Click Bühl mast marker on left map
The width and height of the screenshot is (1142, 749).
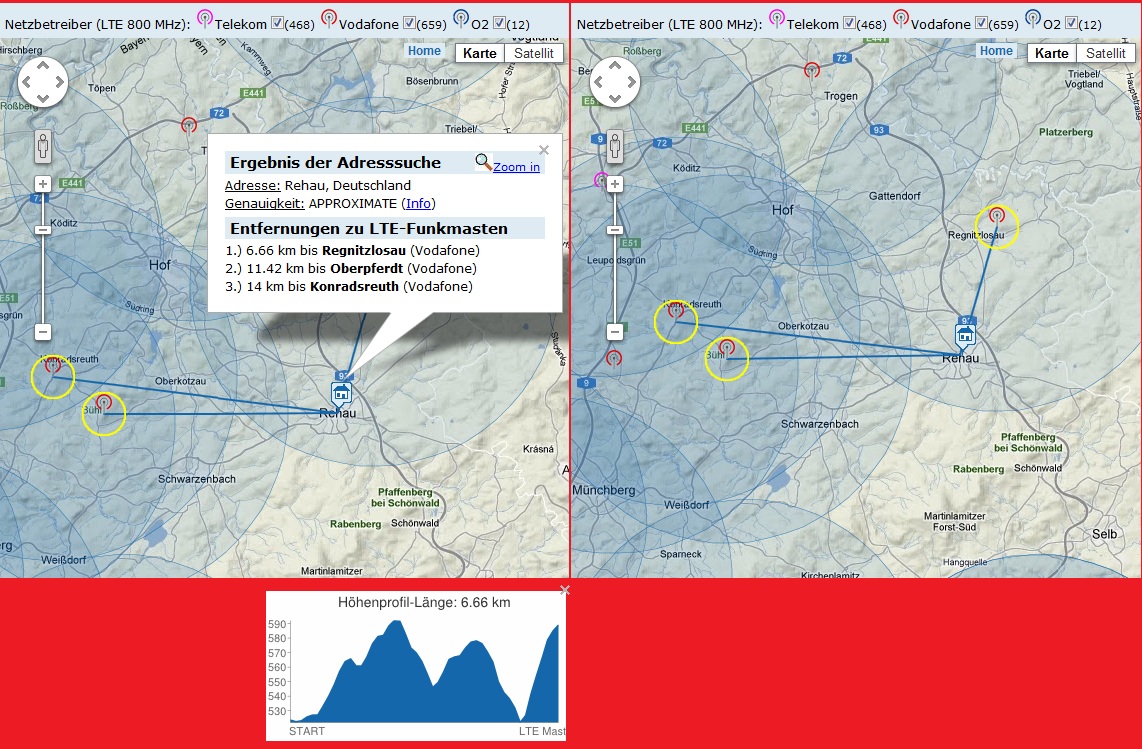point(104,403)
